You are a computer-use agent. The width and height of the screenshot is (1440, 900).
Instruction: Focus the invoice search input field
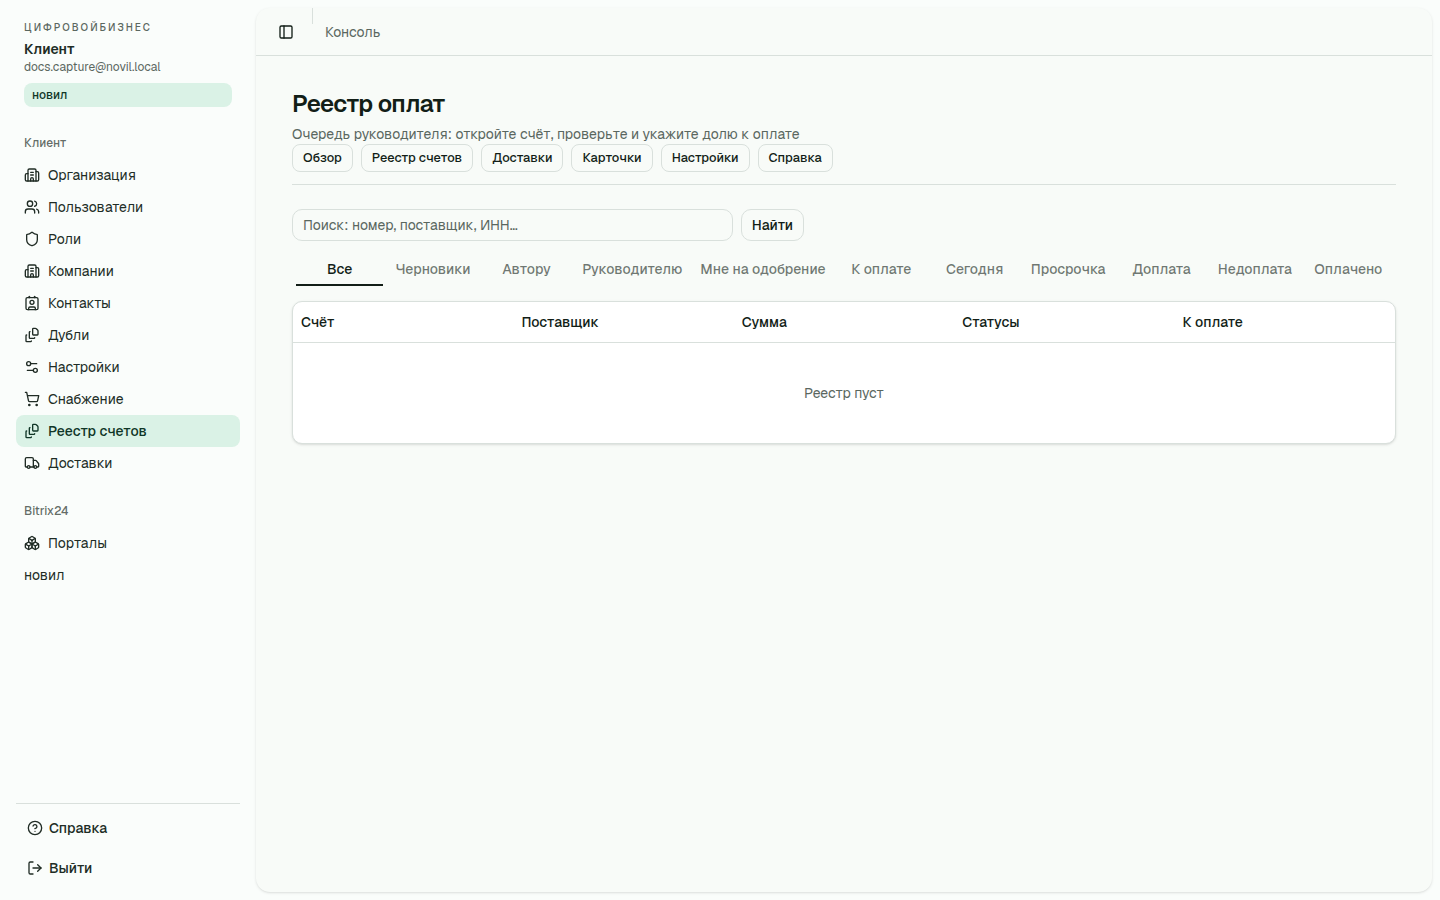point(512,225)
